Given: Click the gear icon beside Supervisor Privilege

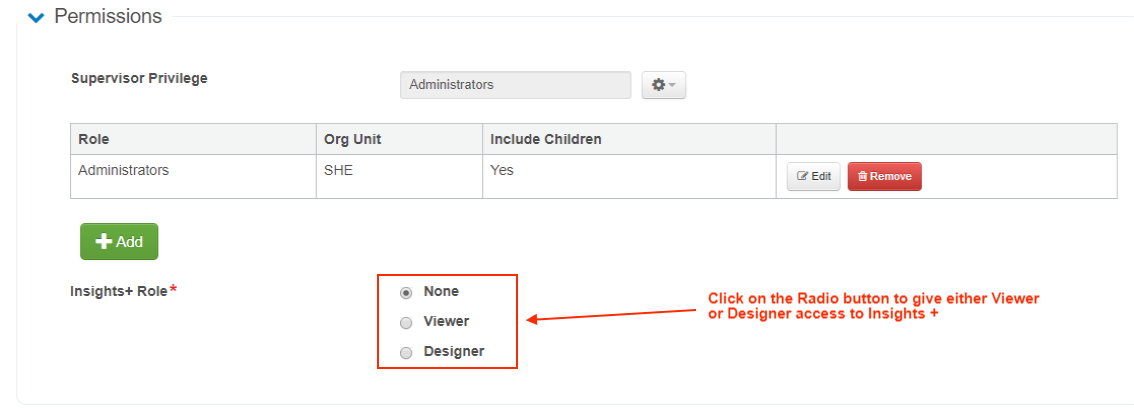Looking at the screenshot, I should [658, 85].
